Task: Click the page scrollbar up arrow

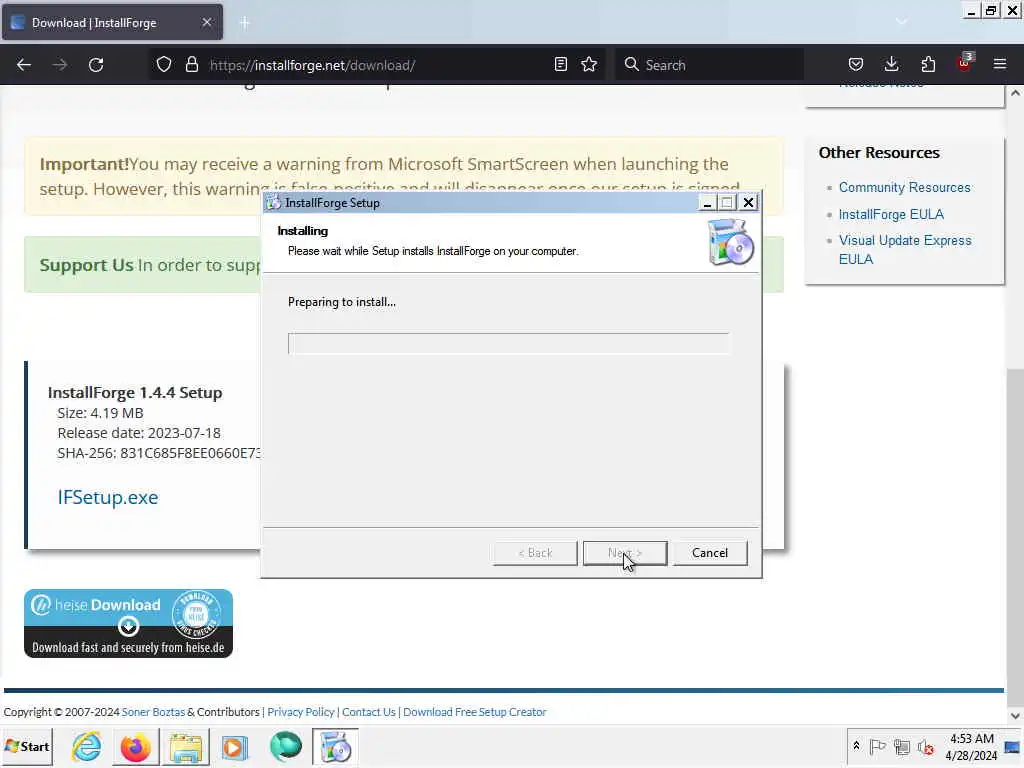Action: coord(1015,93)
